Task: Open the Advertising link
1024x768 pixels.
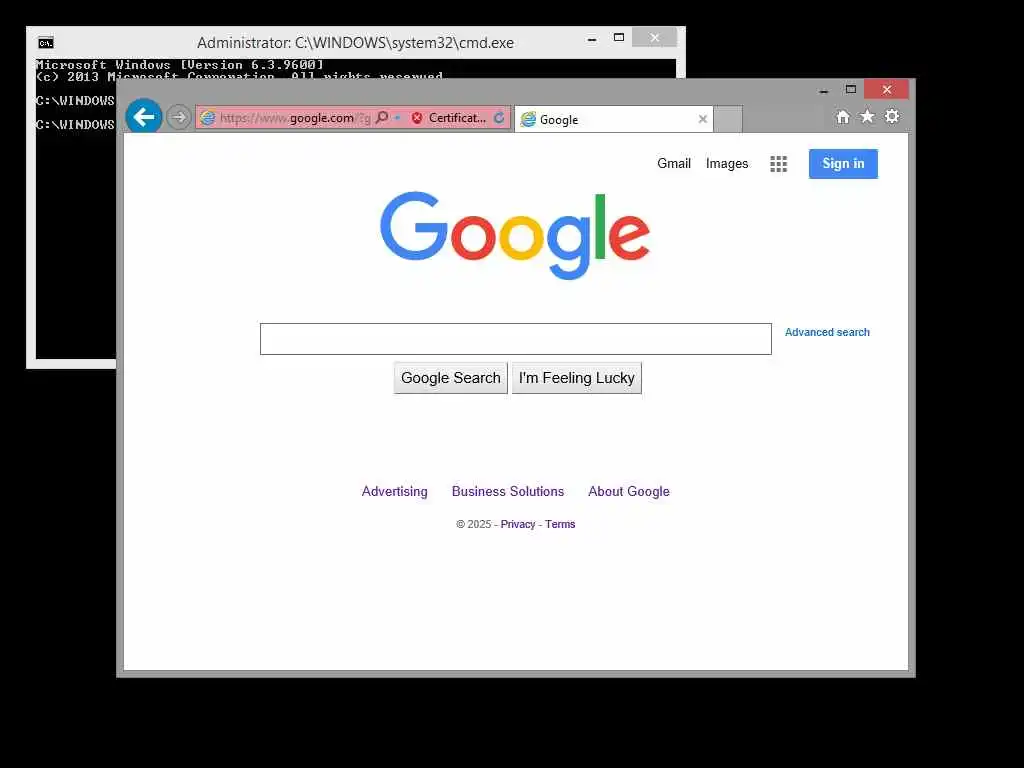Action: [394, 492]
